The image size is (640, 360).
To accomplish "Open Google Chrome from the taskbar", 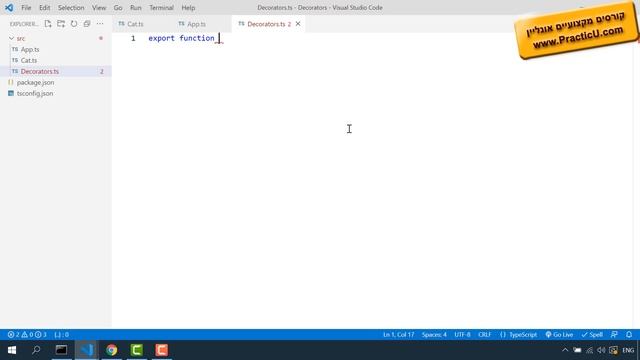I will [x=111, y=350].
